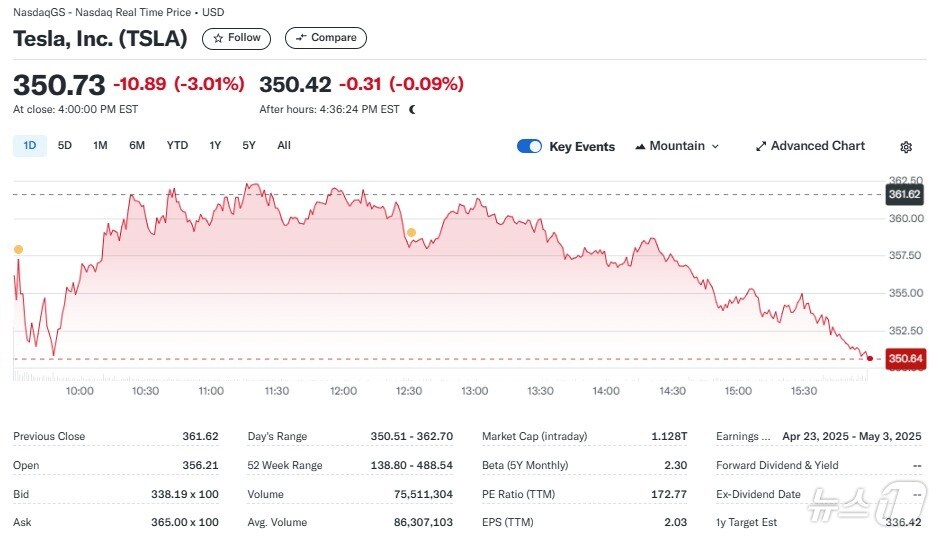Select the All time range tab
Screen dimensions: 937x538
click(x=284, y=145)
